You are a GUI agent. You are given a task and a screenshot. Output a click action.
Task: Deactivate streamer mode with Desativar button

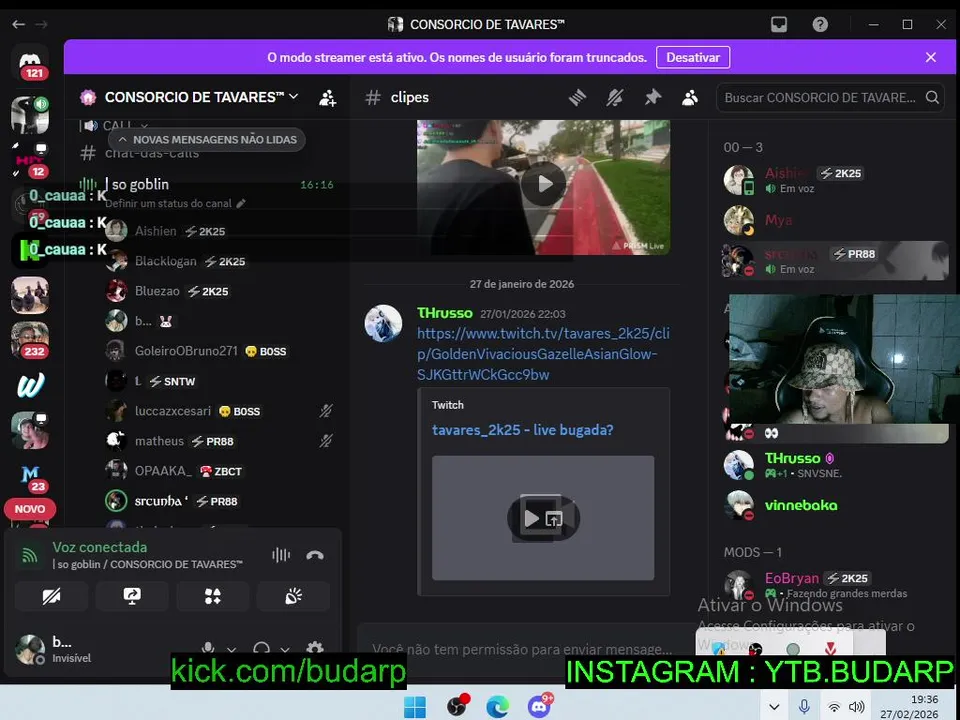click(692, 58)
